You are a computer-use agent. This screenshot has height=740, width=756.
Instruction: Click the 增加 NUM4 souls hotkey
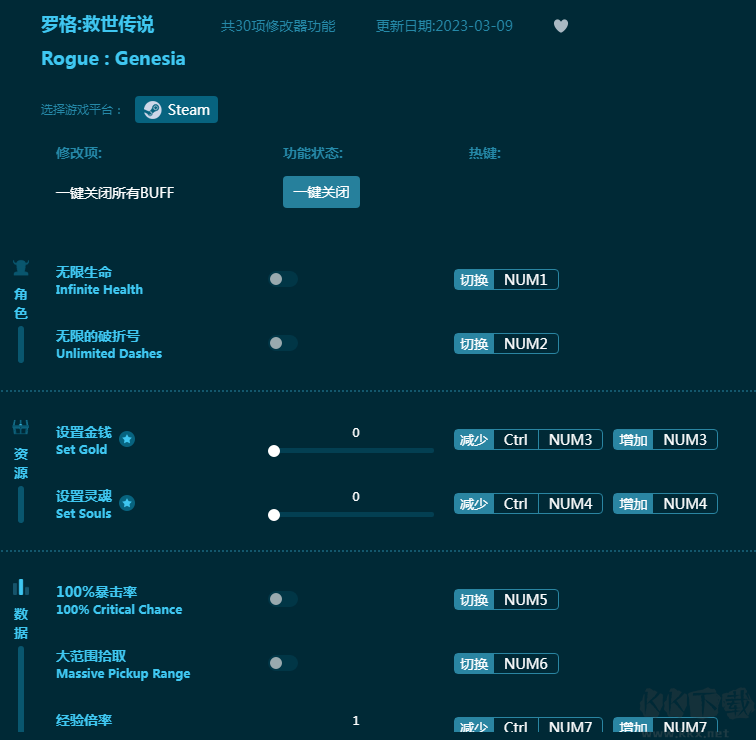pyautogui.click(x=665, y=504)
